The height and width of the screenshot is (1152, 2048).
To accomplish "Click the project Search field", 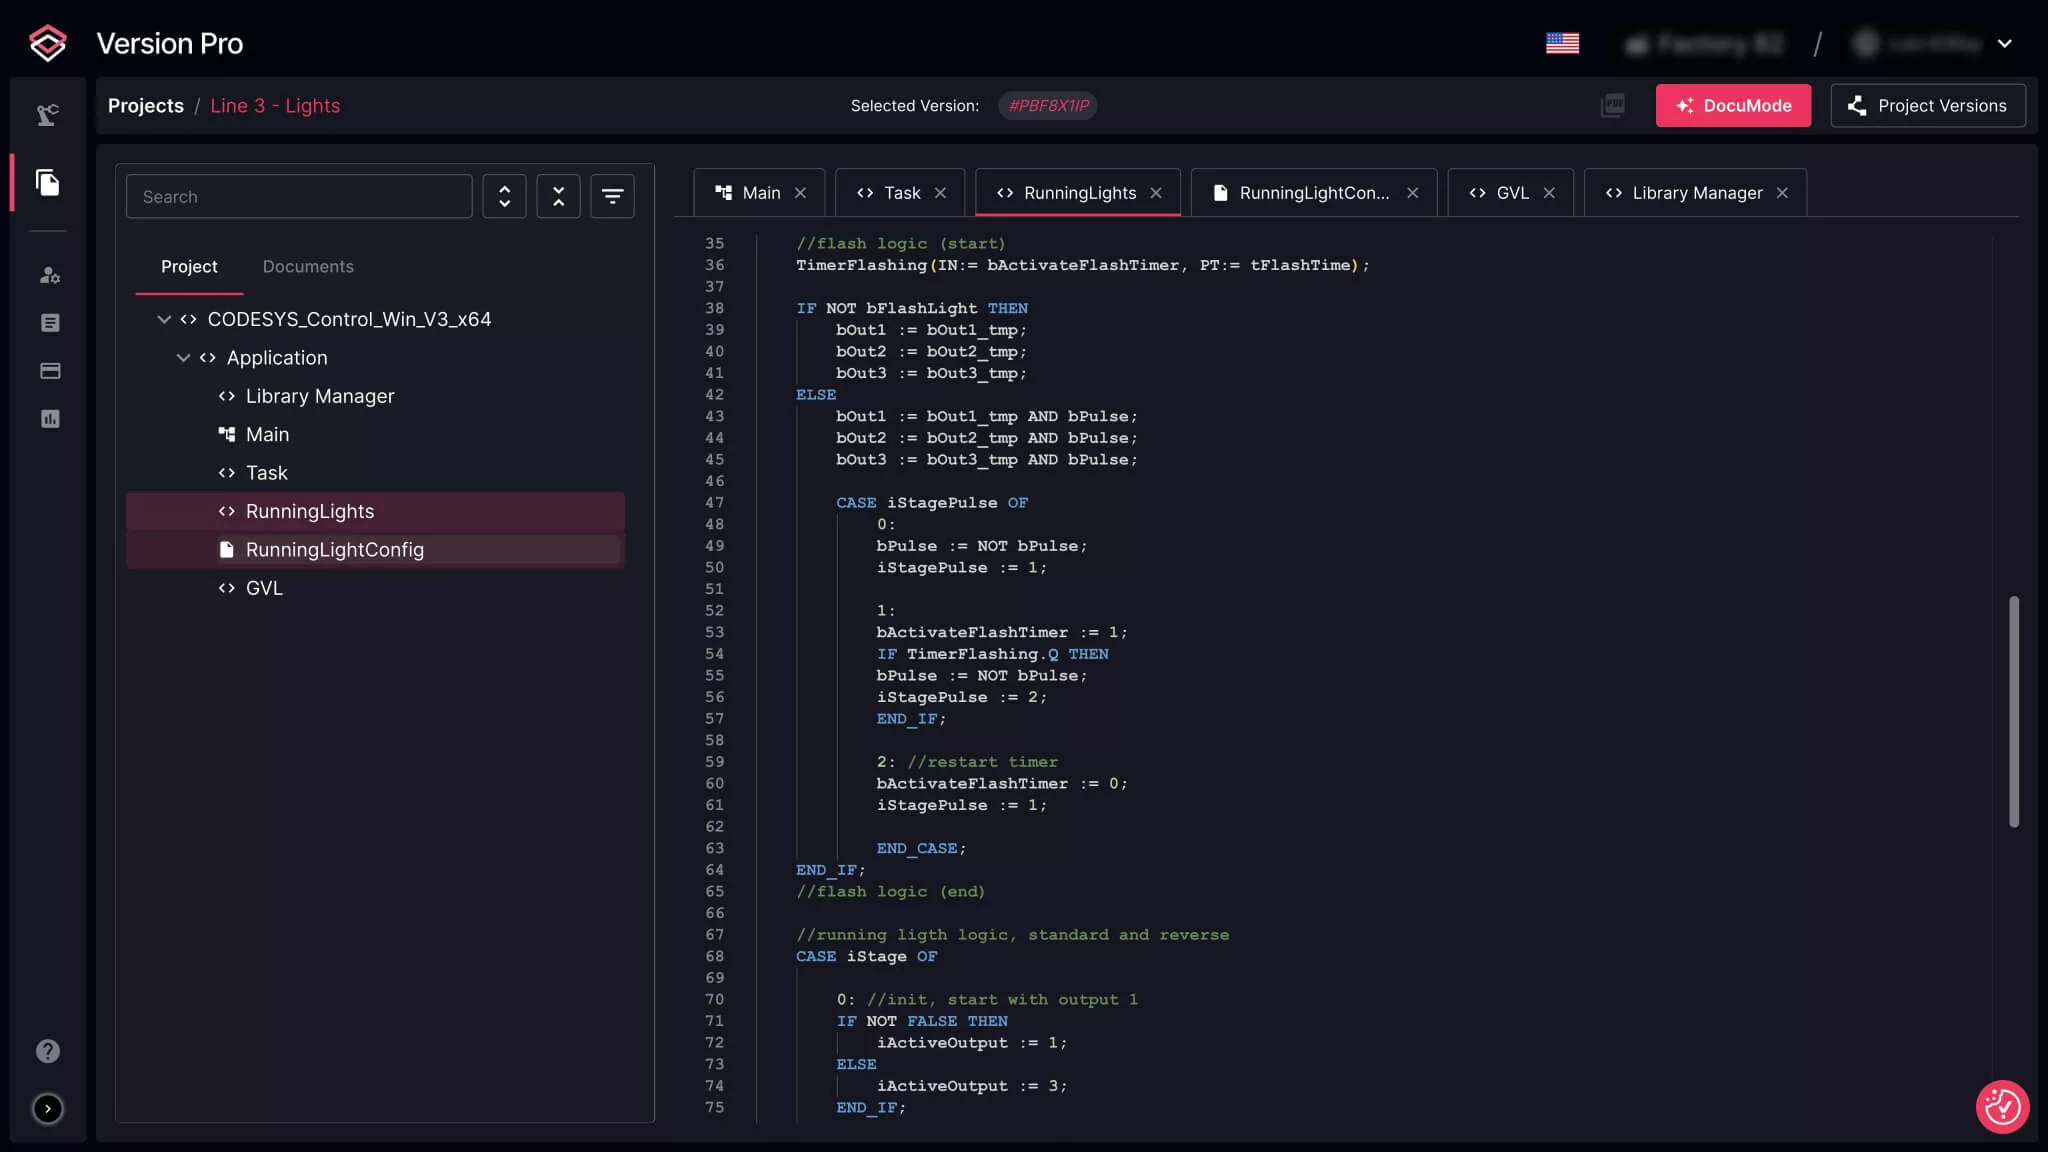I will [299, 197].
